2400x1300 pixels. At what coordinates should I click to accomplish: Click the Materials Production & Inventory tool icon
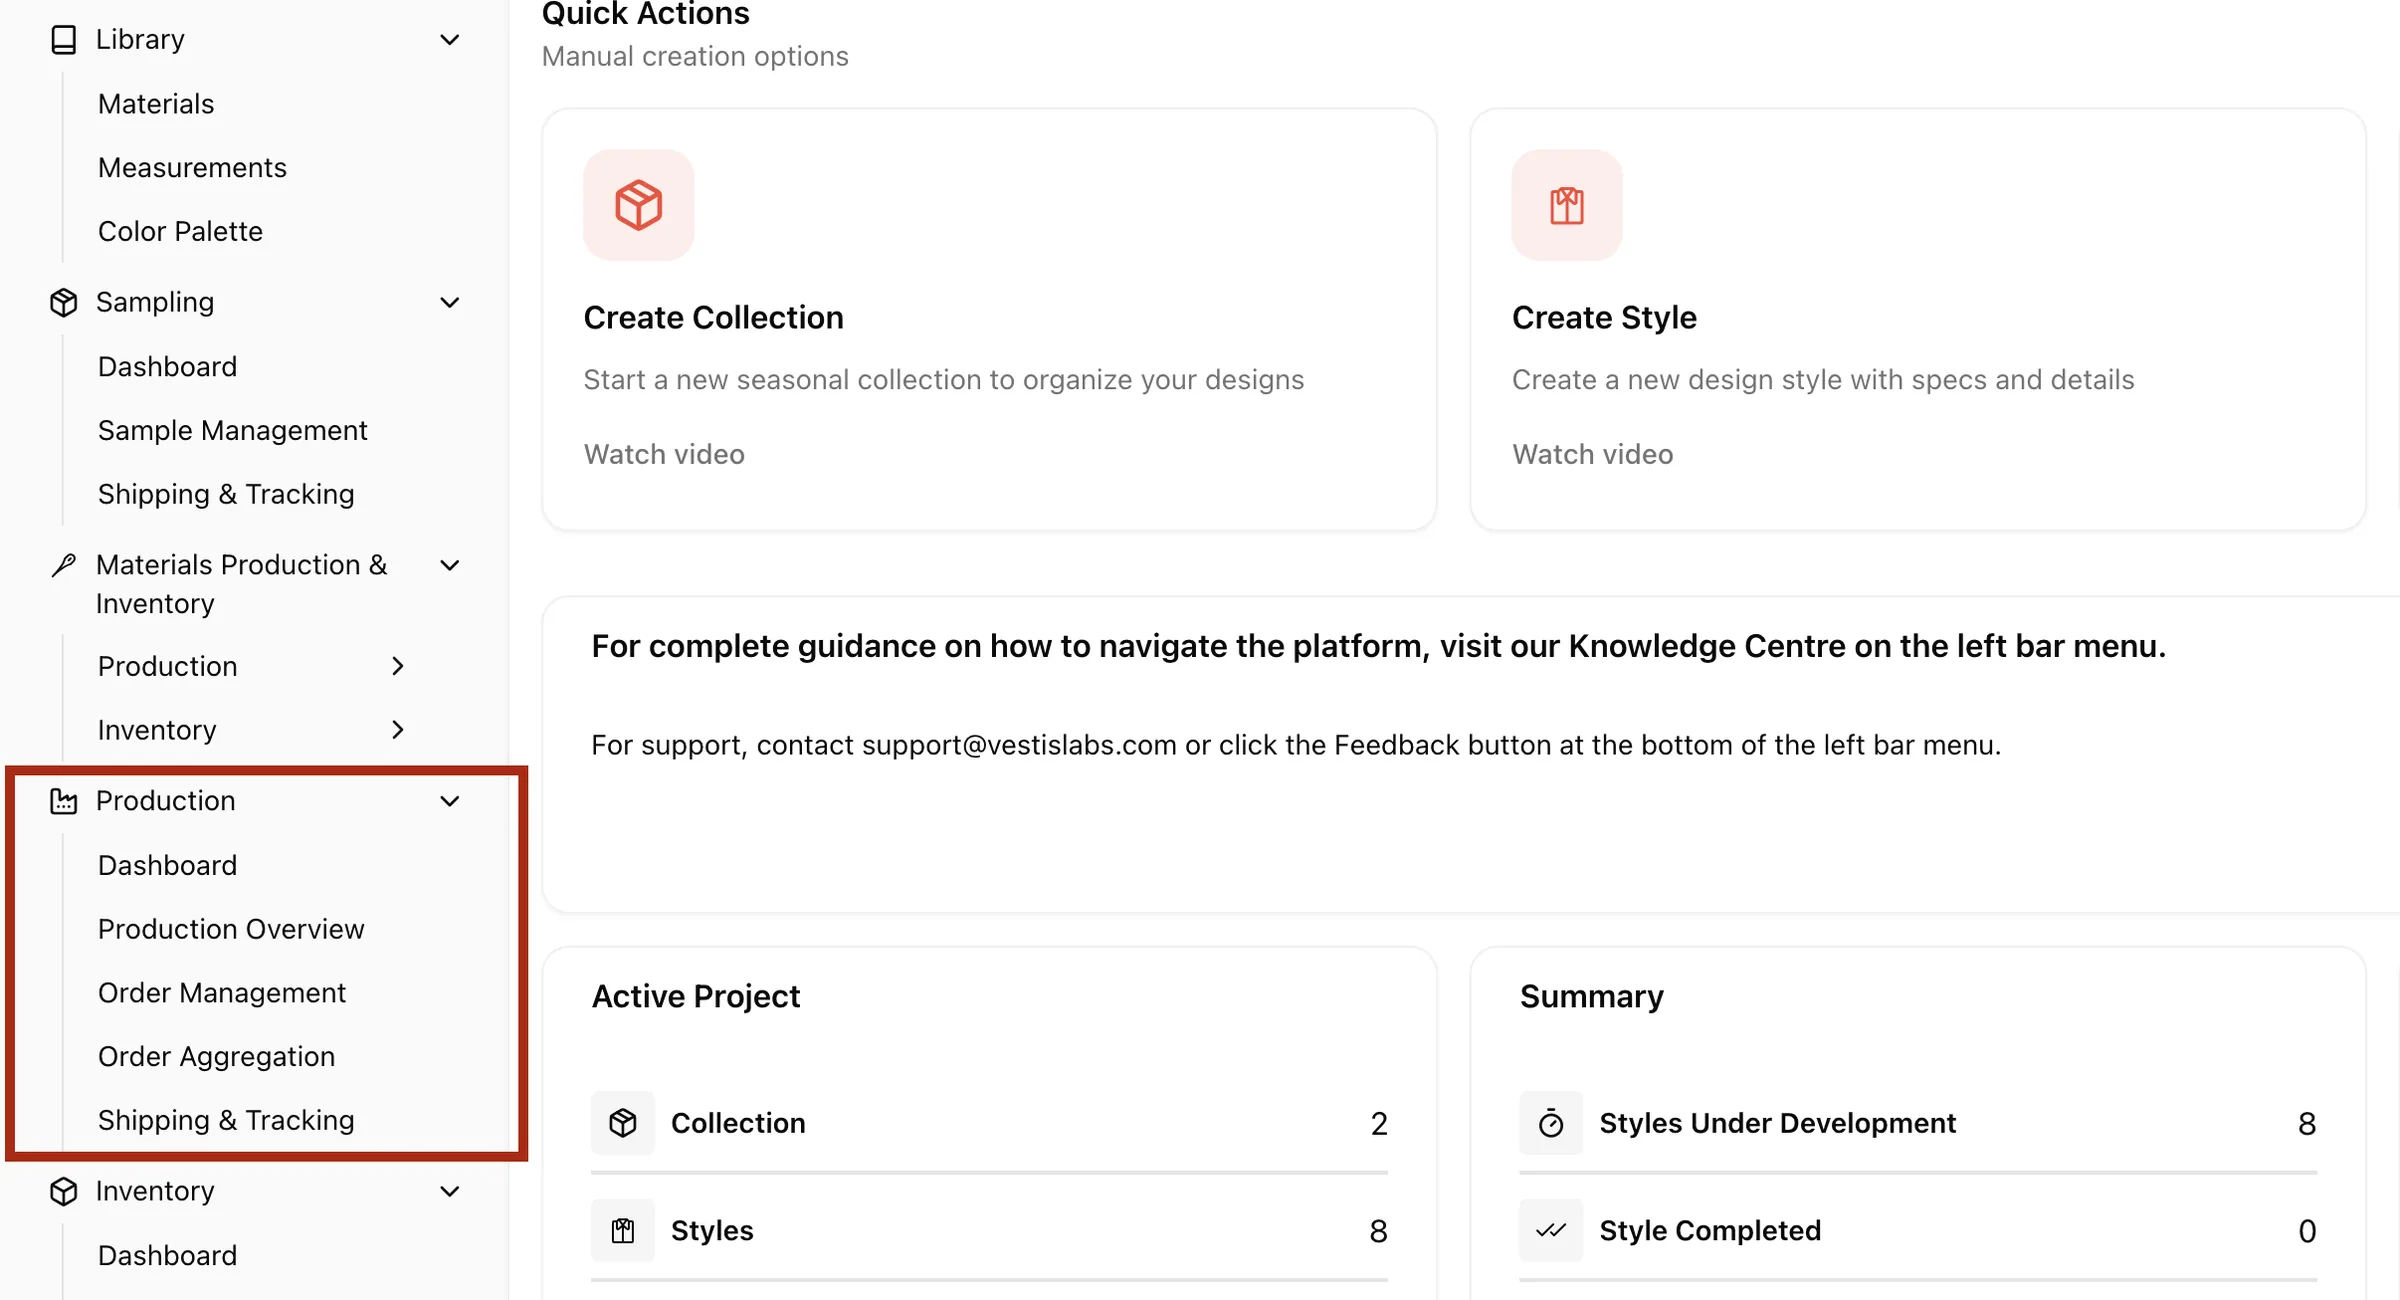(63, 565)
